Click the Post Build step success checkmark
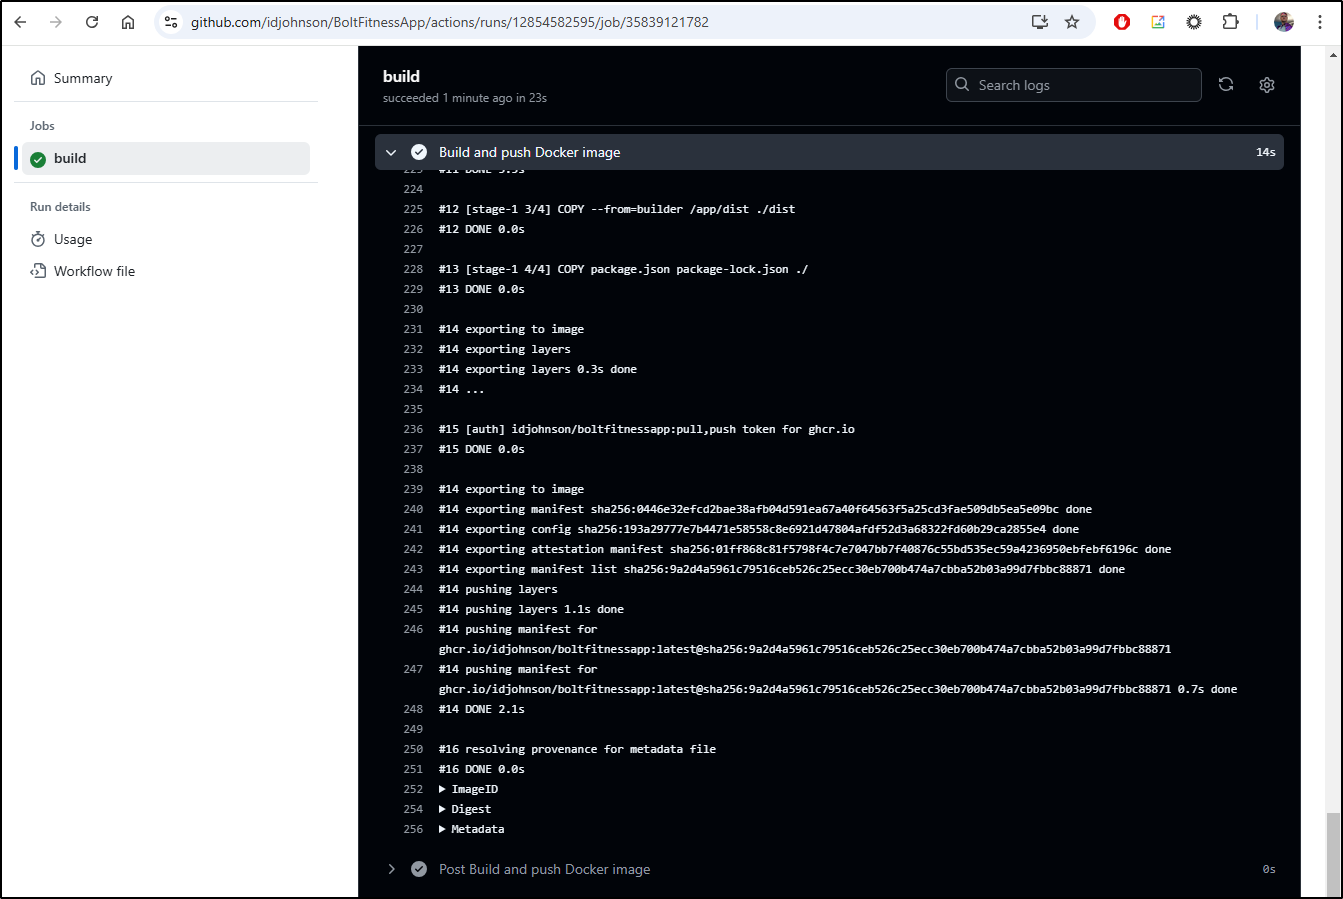The image size is (1343, 899). [419, 869]
